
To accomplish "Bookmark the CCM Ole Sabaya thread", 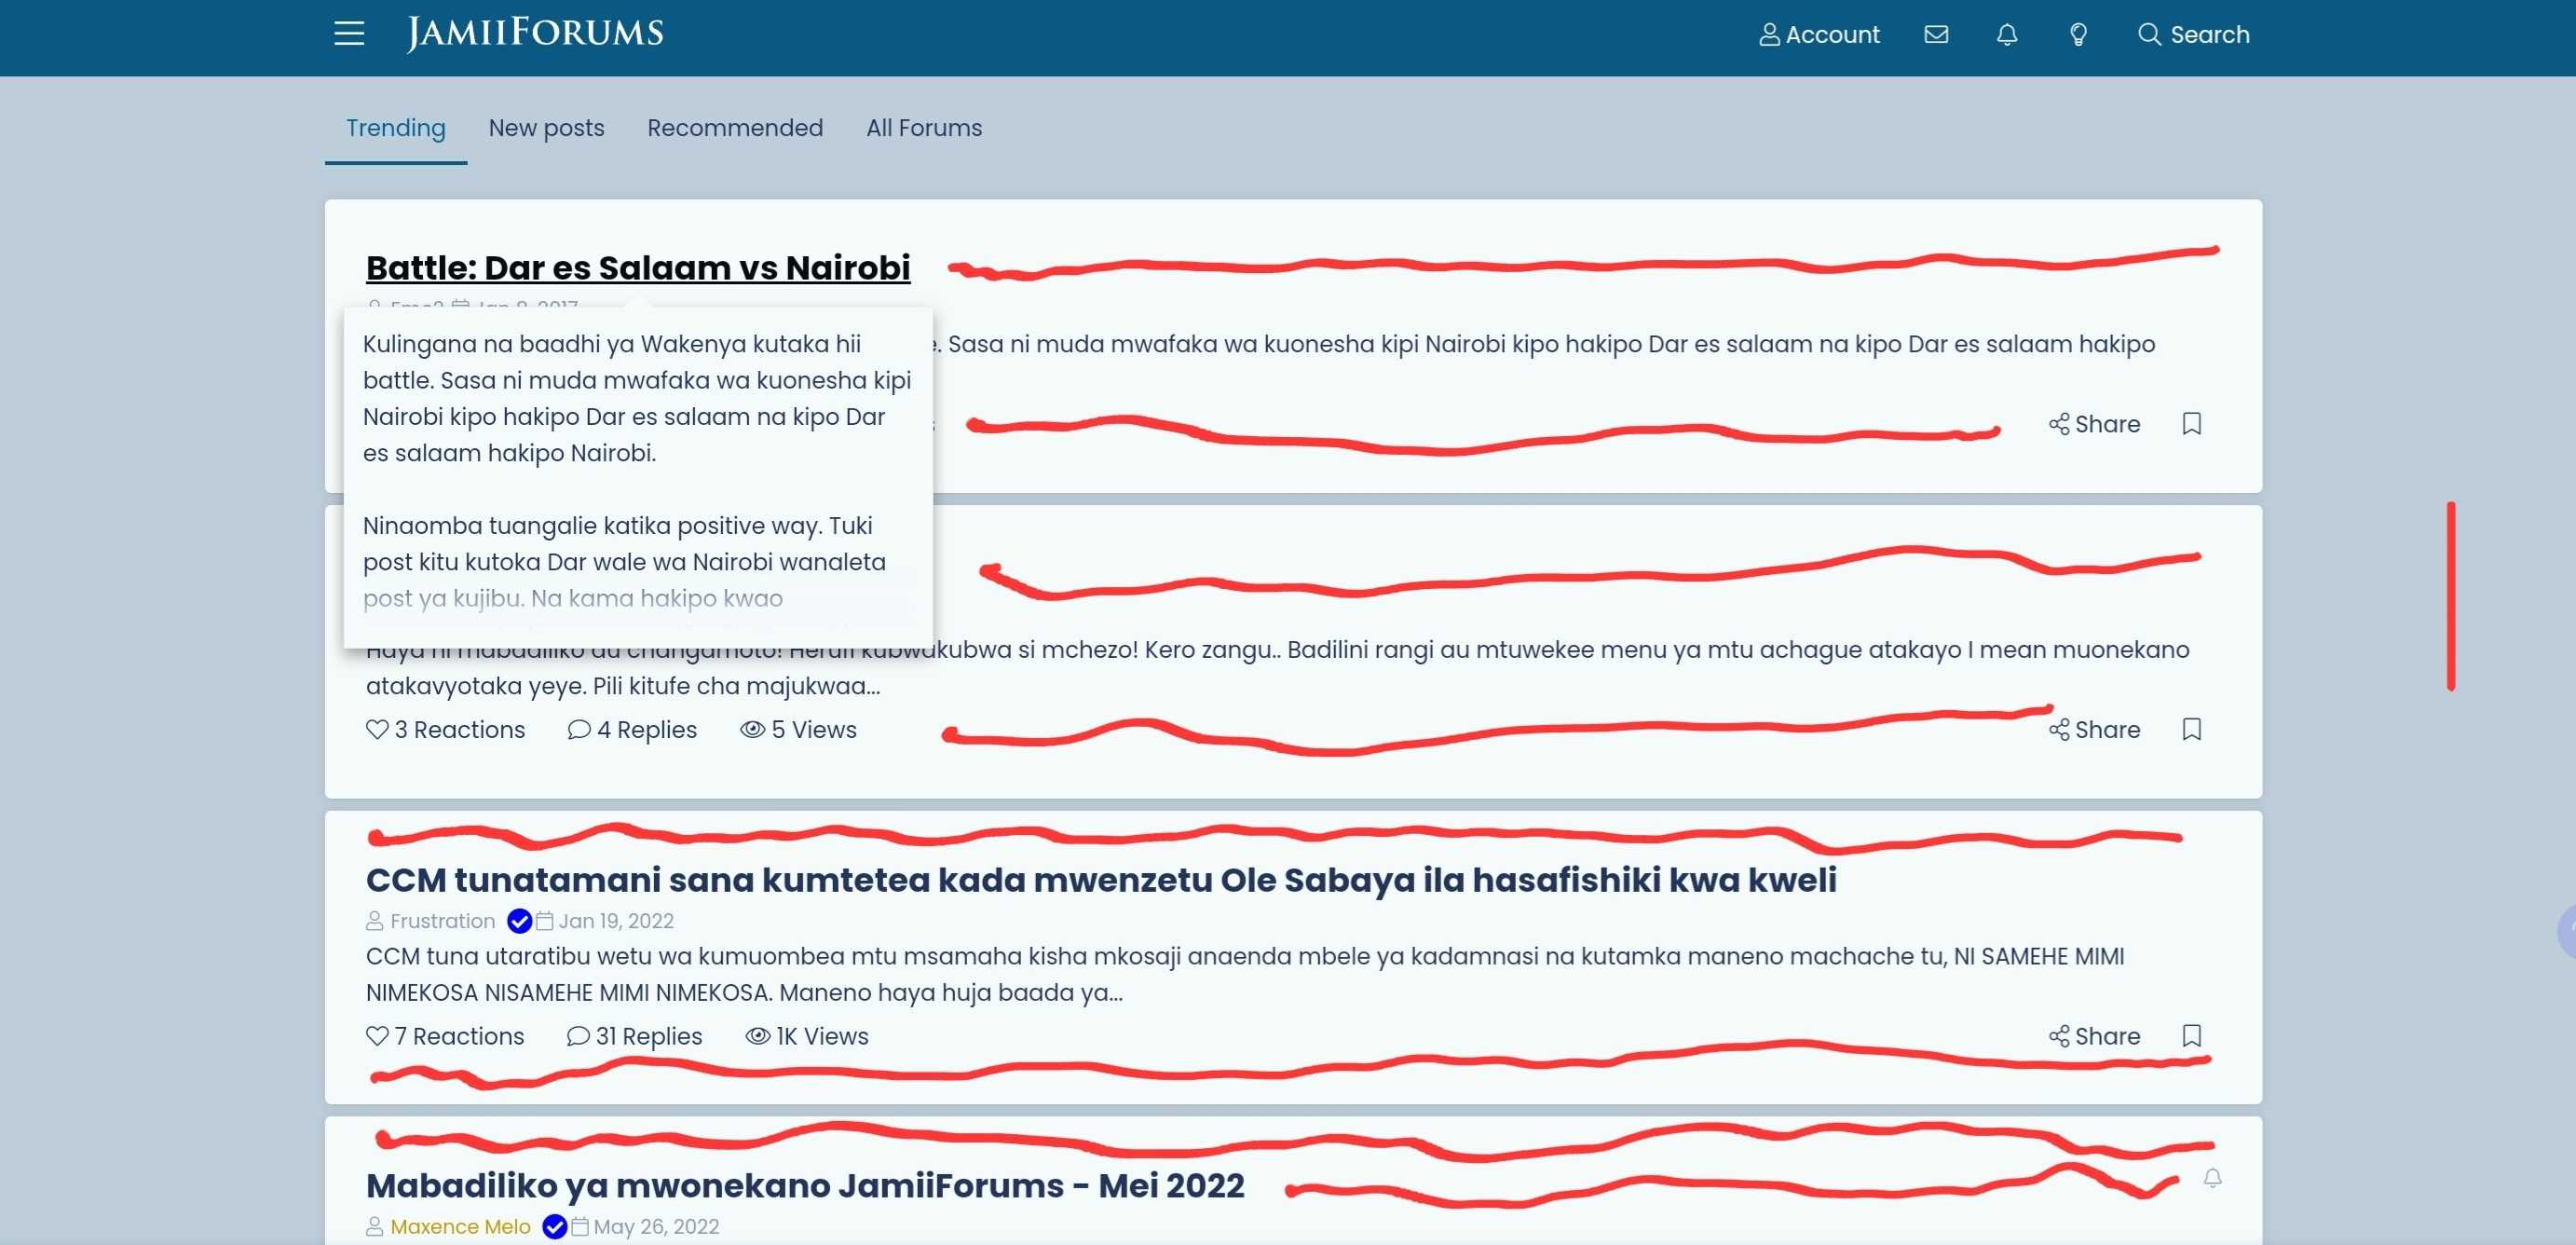I will (2191, 1036).
